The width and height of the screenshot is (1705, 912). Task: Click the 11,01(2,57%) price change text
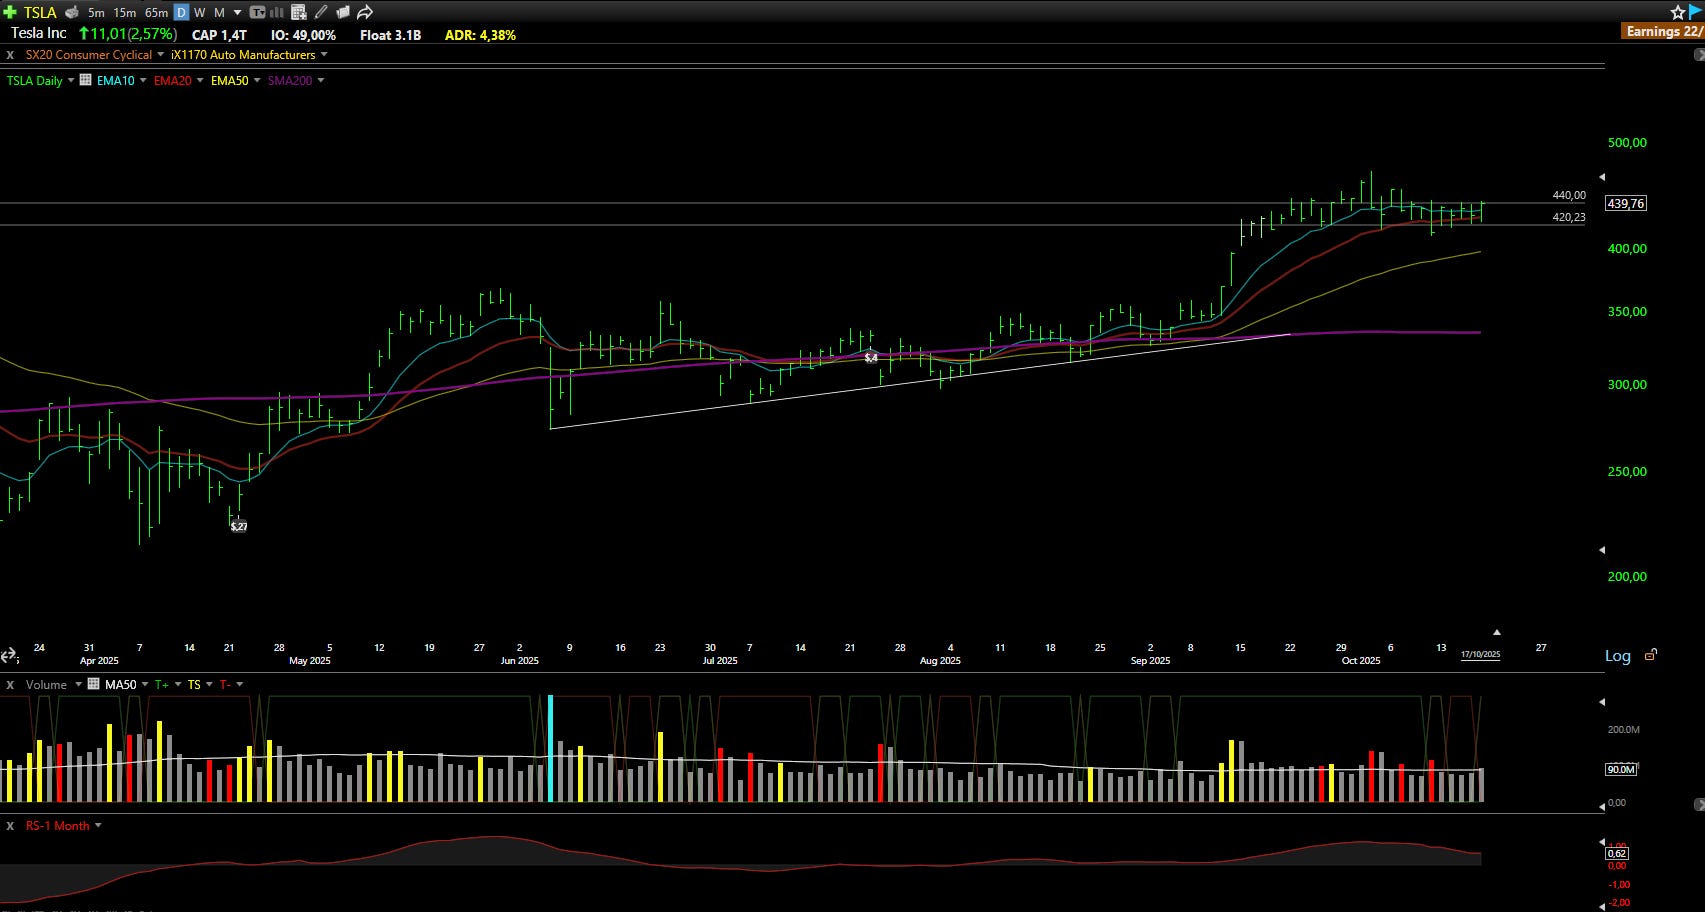pos(133,34)
